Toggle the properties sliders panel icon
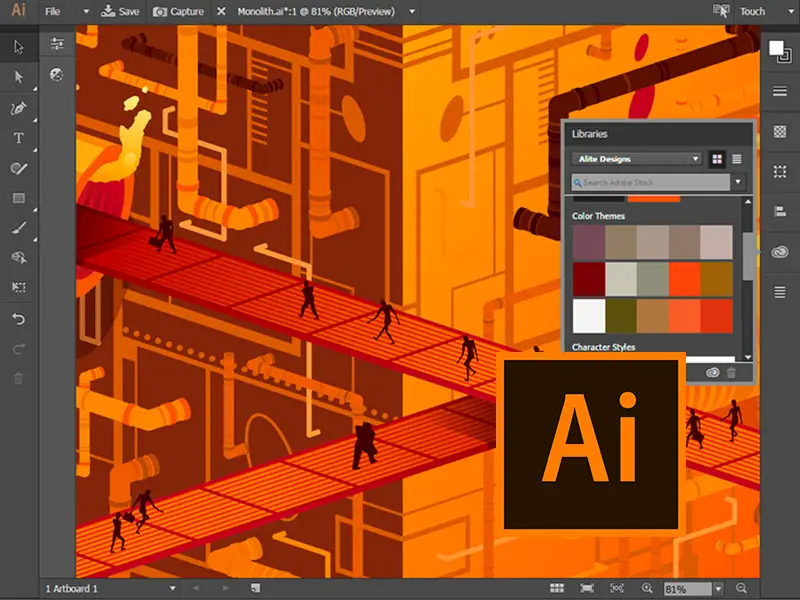Viewport: 800px width, 600px height. coord(57,45)
